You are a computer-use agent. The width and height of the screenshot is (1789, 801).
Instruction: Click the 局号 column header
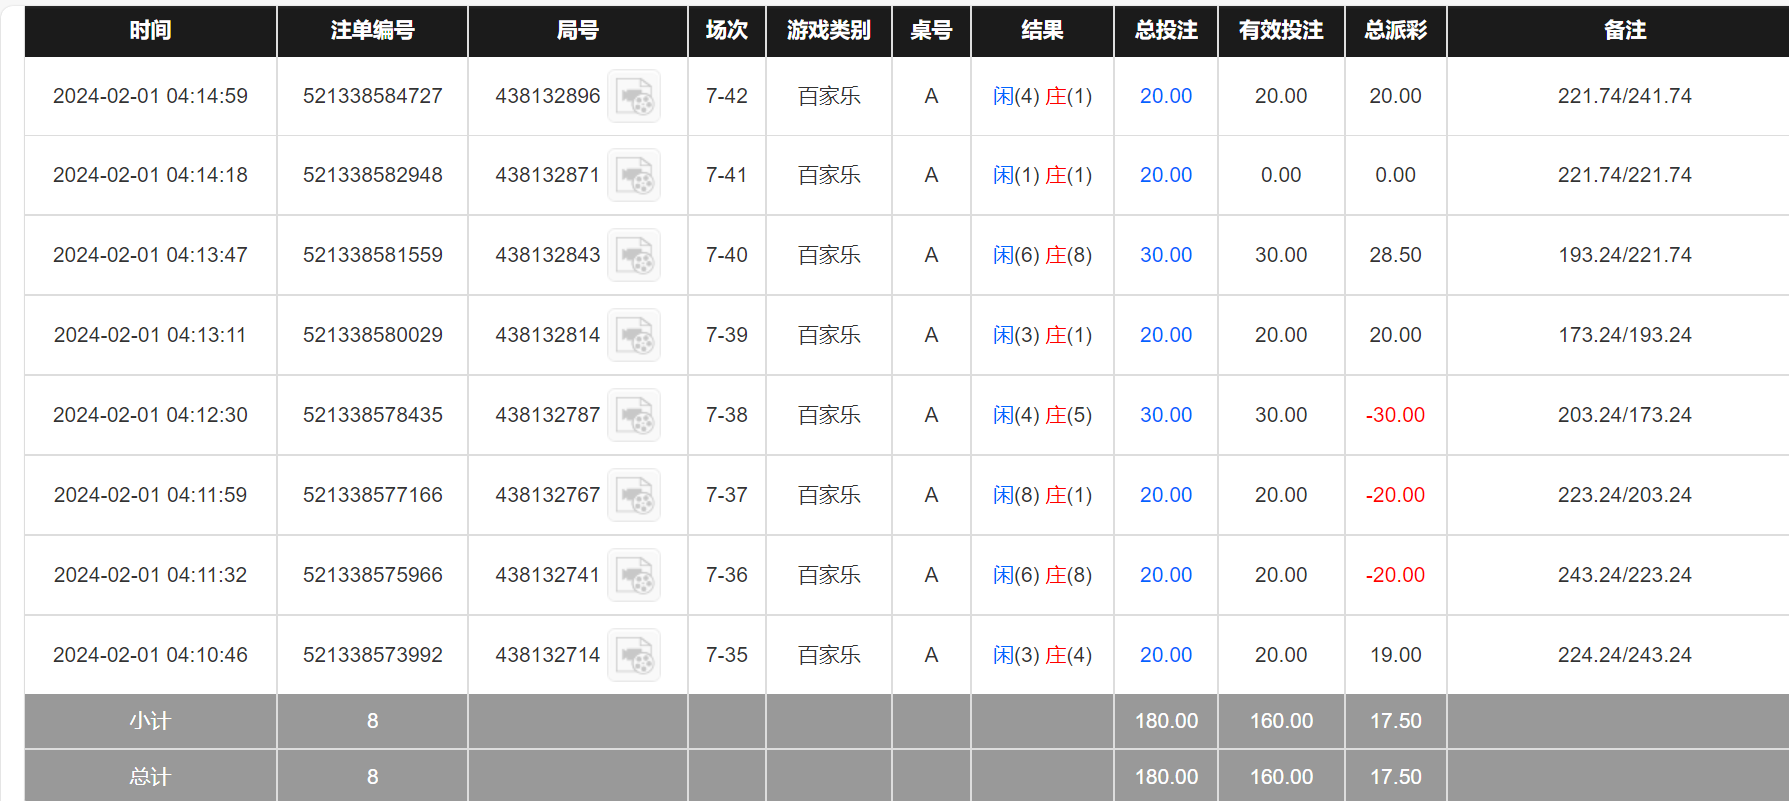coord(578,31)
